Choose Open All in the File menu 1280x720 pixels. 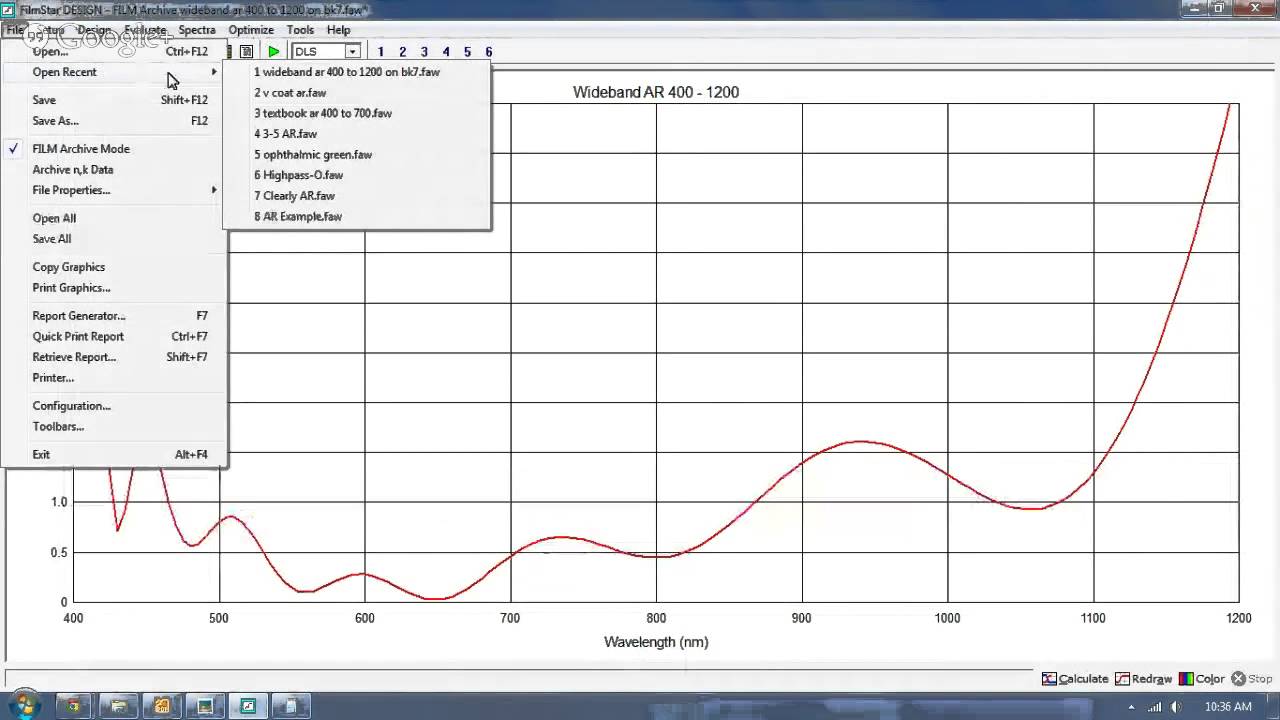[x=116, y=218]
